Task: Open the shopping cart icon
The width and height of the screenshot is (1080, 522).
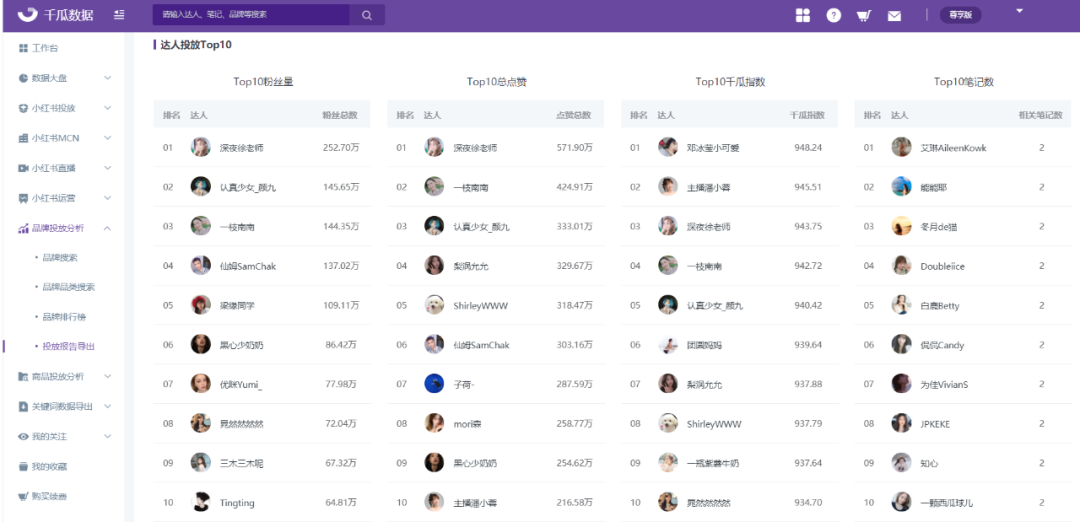Action: point(863,16)
